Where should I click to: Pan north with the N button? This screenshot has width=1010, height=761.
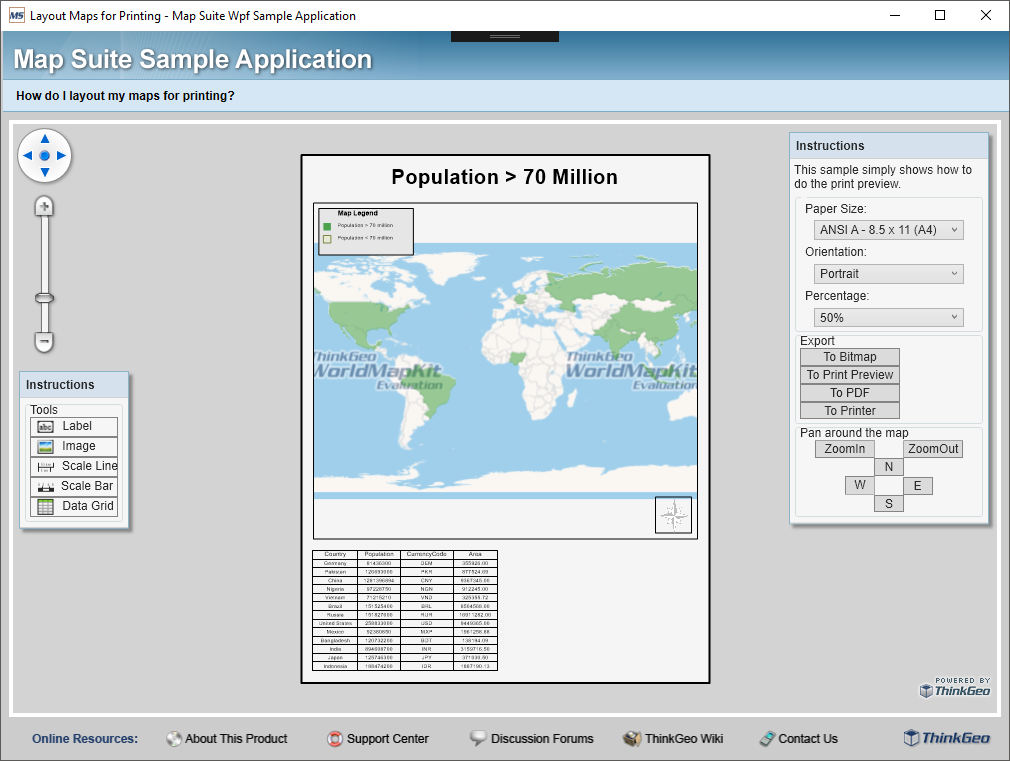click(889, 467)
